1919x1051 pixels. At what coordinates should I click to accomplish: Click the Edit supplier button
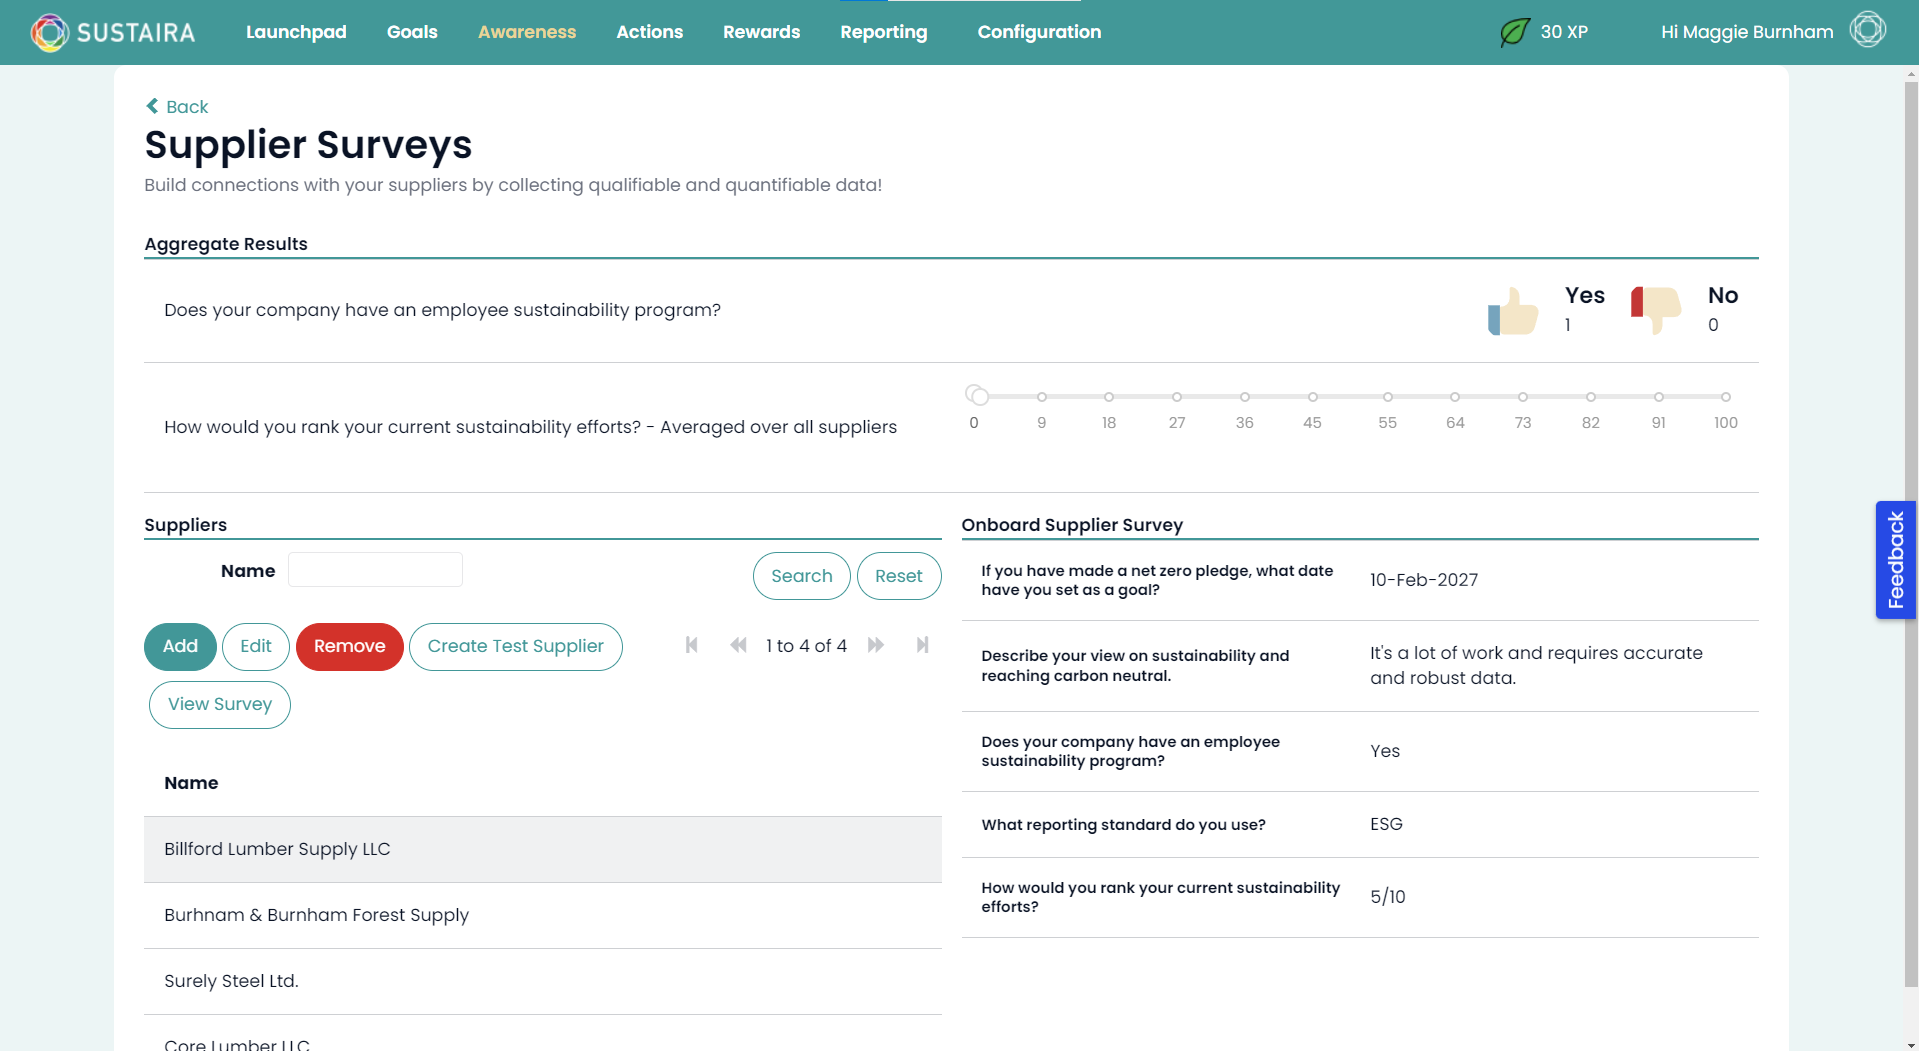pos(256,647)
